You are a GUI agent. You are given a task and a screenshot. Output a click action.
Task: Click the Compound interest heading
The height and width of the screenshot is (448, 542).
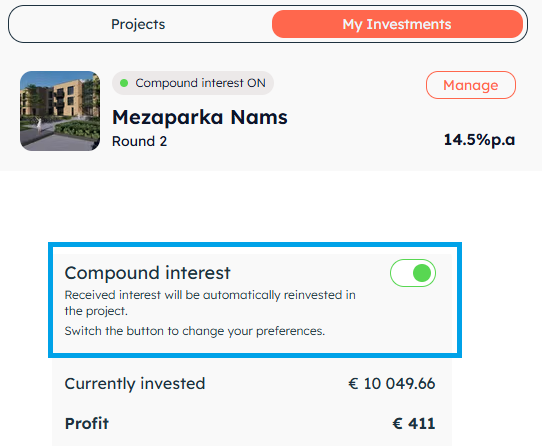coord(148,273)
